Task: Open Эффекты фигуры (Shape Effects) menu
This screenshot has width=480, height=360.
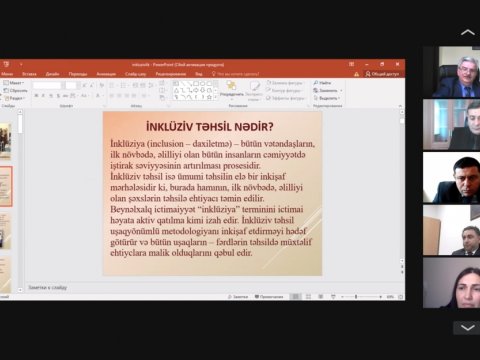Action: pos(286,98)
